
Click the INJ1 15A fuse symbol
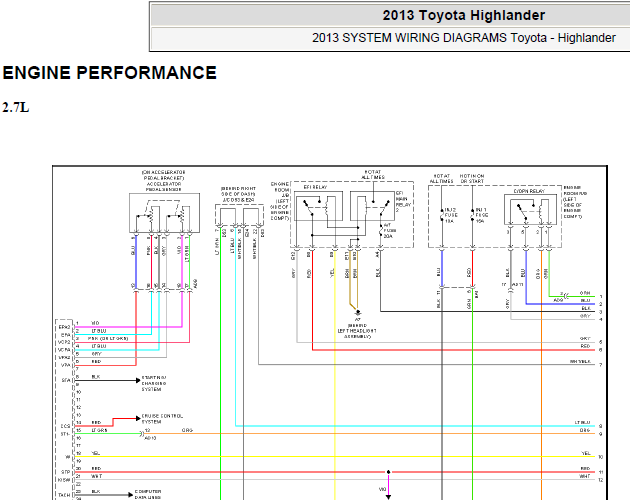472,215
